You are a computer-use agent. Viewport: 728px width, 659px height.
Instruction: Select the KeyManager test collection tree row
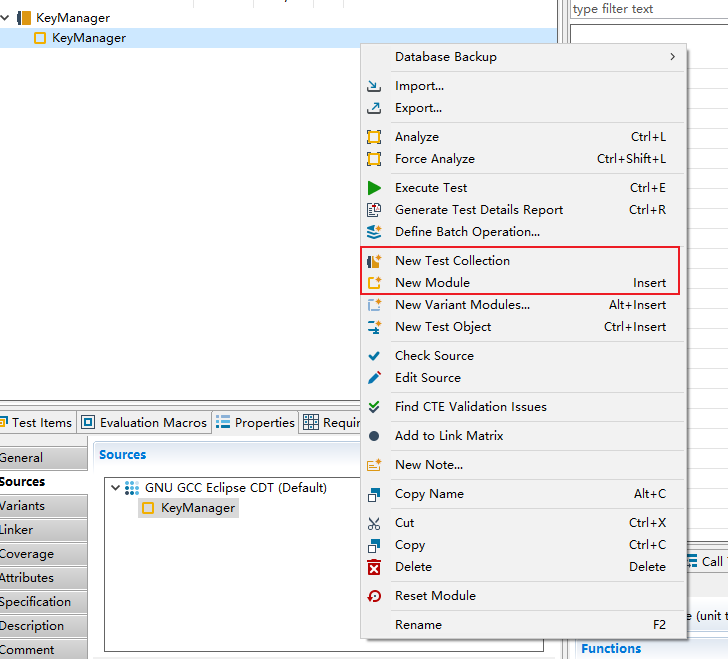(x=278, y=18)
